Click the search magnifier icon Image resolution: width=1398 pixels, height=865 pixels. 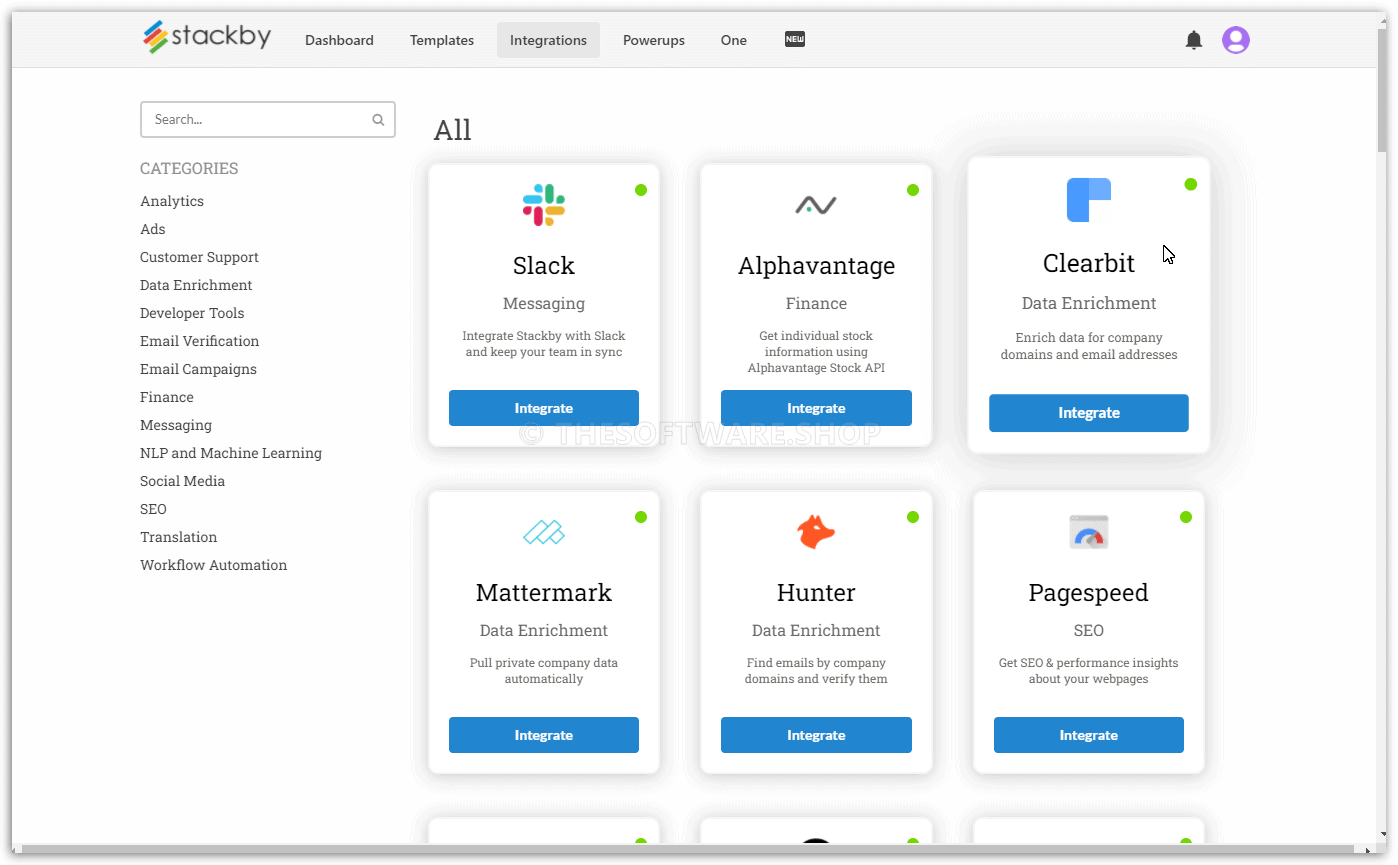coord(378,119)
